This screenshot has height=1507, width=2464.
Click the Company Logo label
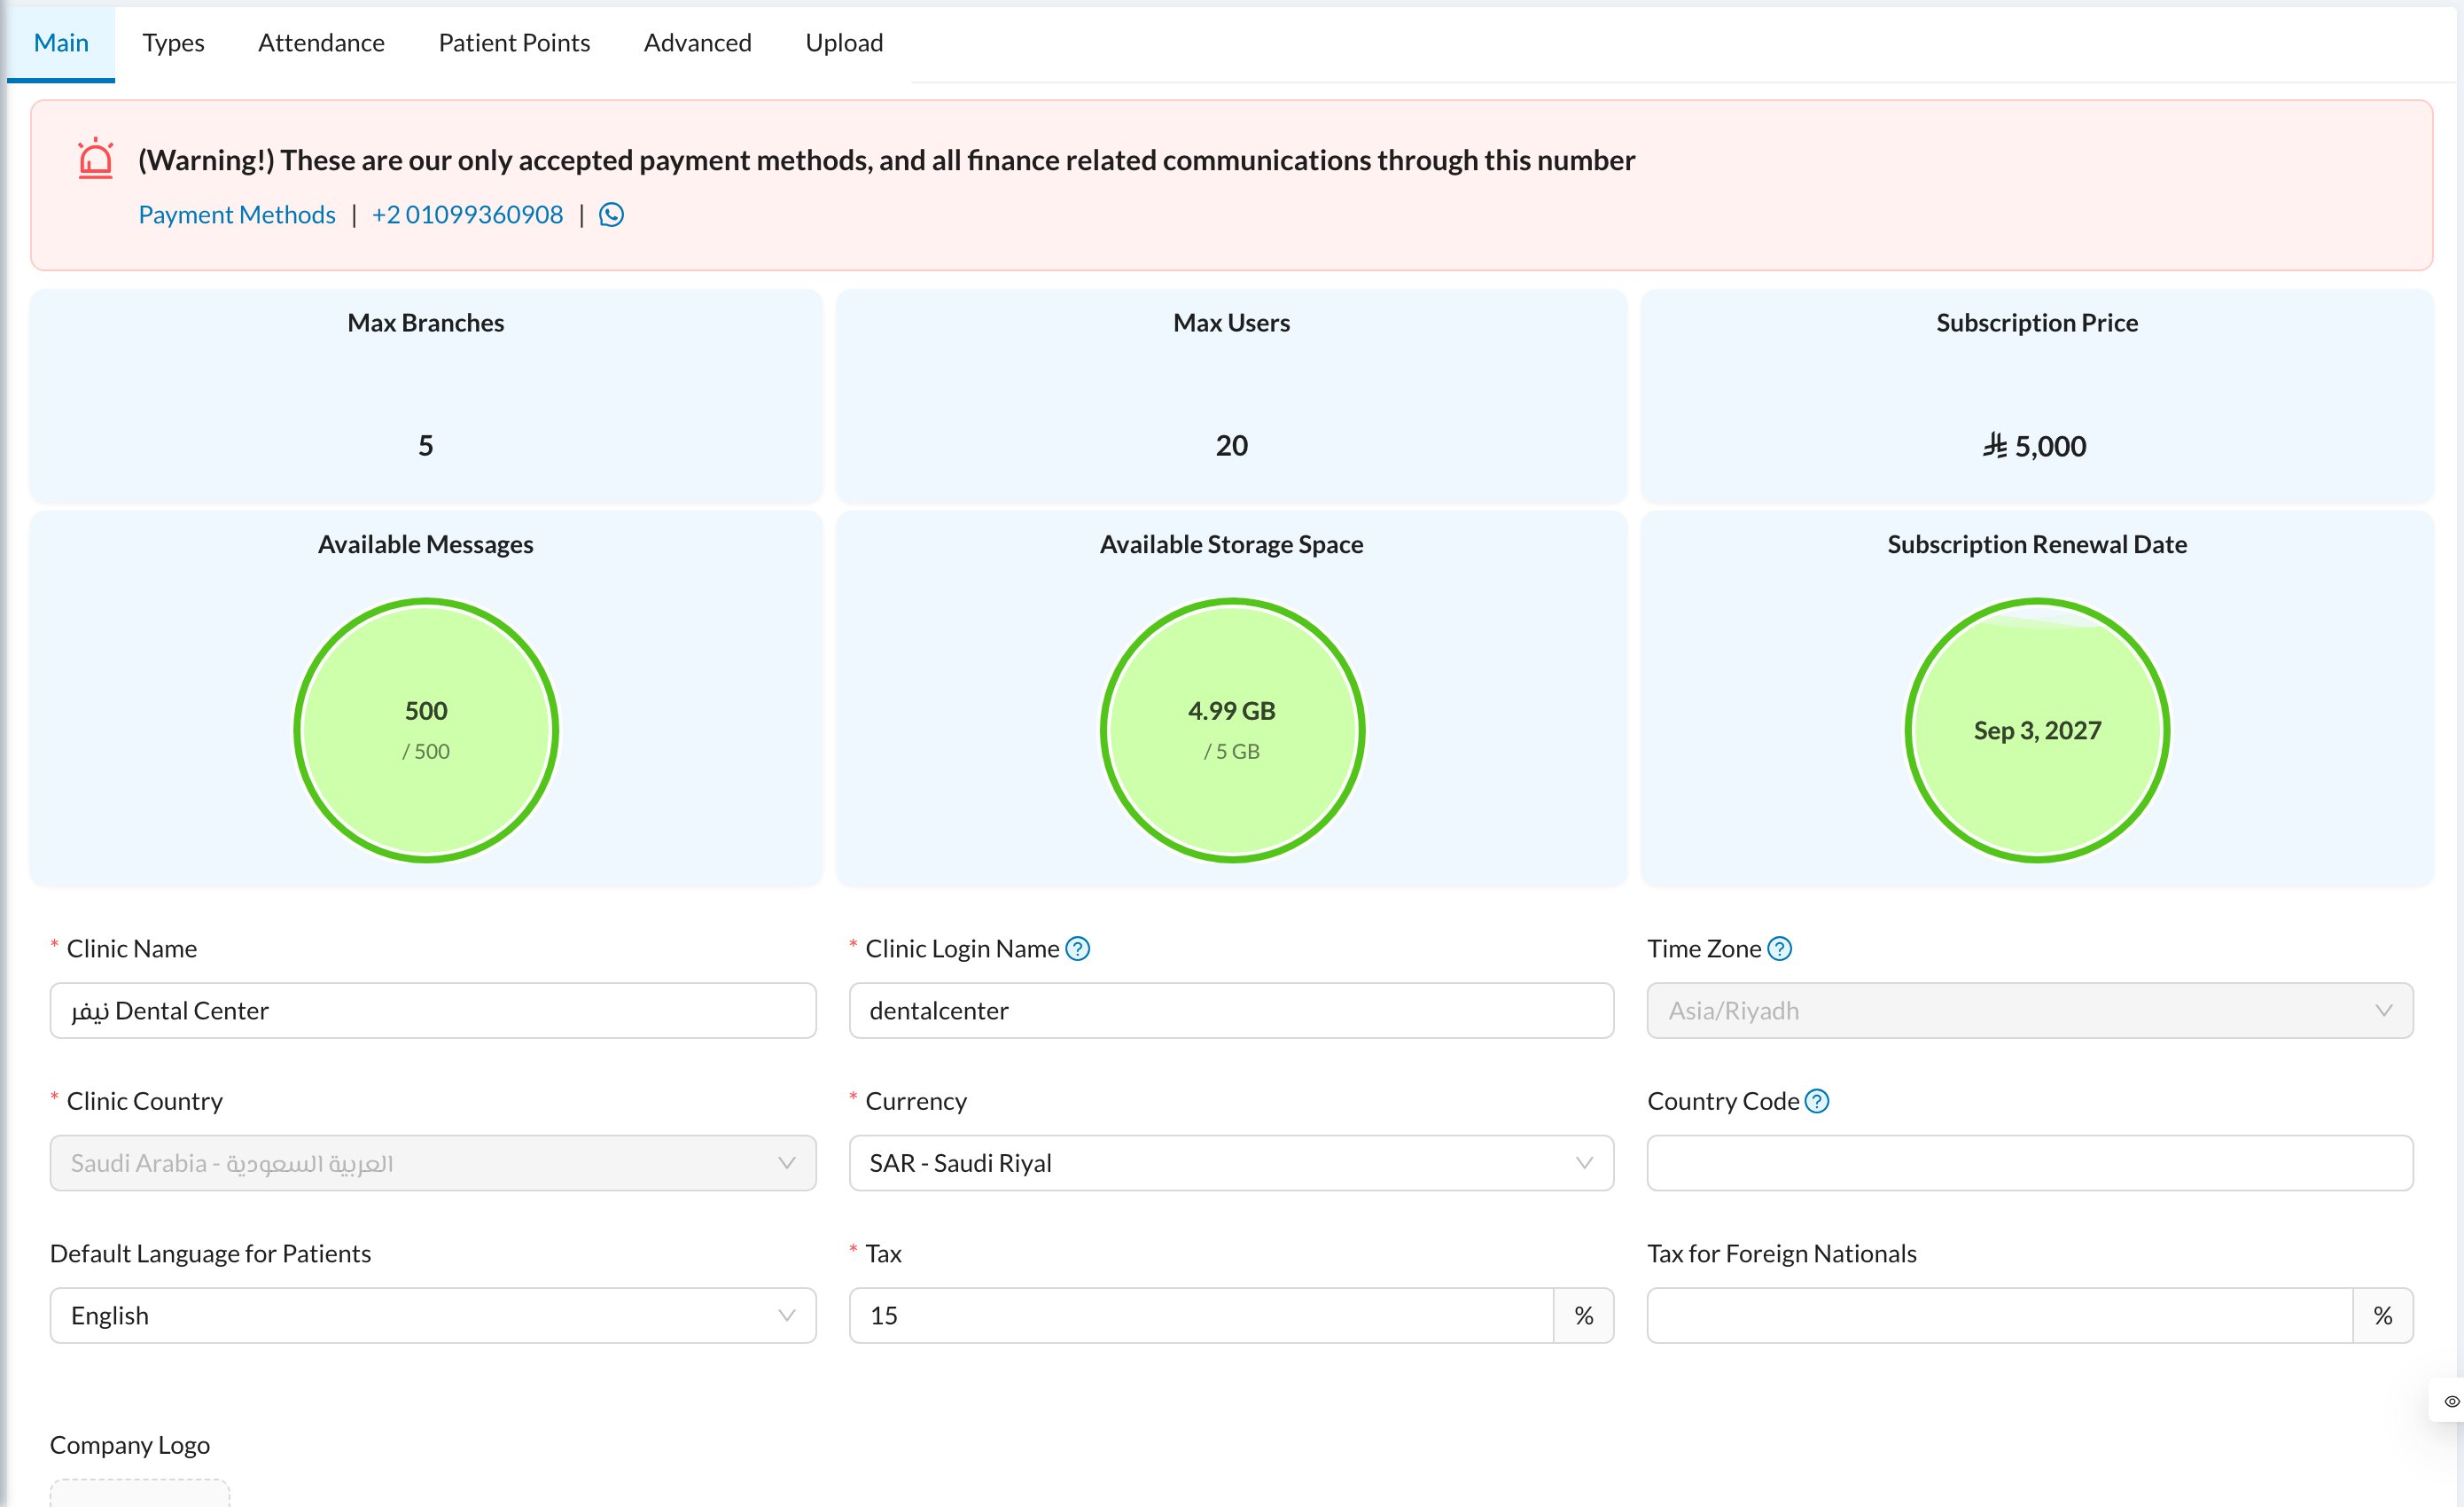click(x=130, y=1445)
